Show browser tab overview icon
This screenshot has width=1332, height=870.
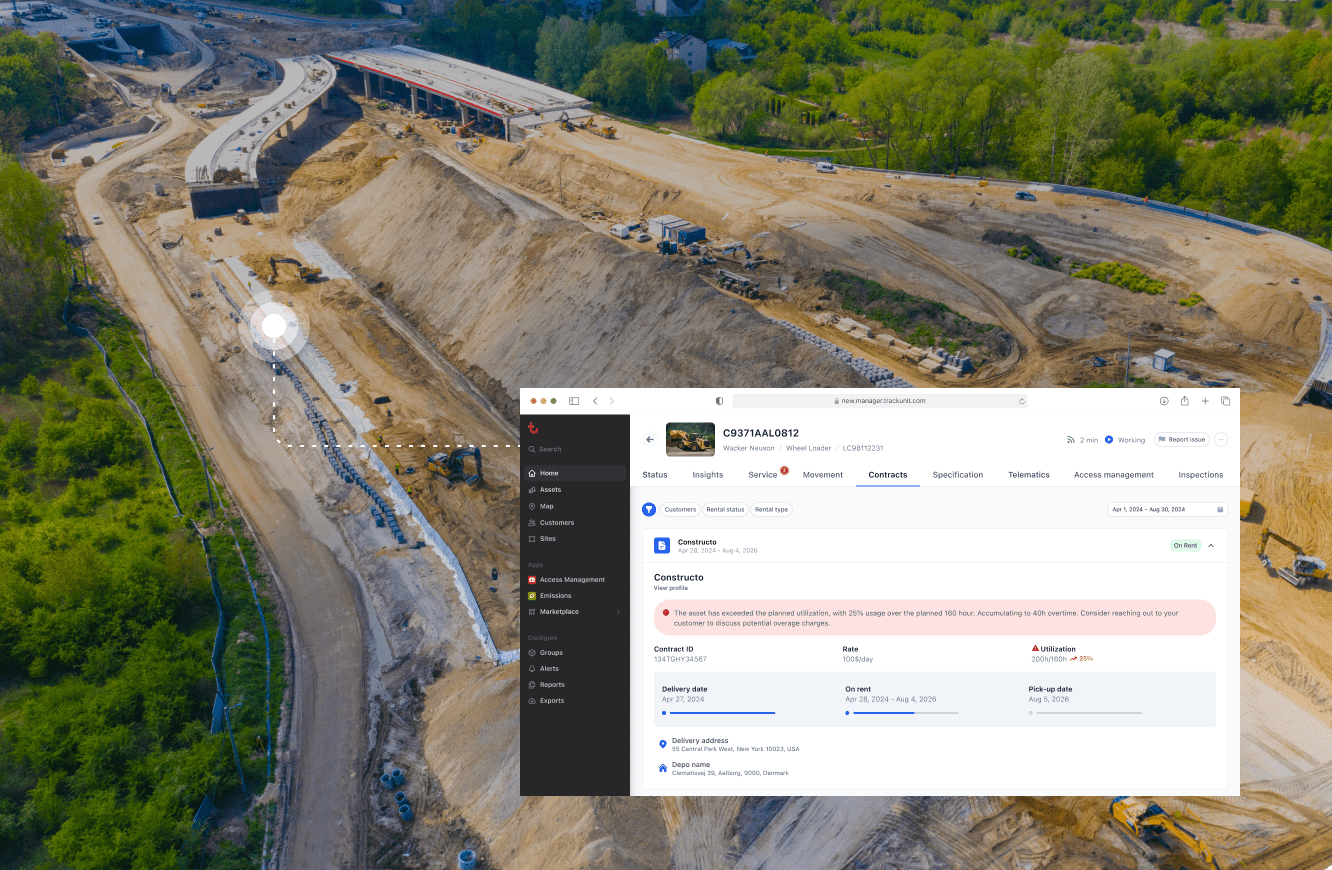coord(1226,401)
